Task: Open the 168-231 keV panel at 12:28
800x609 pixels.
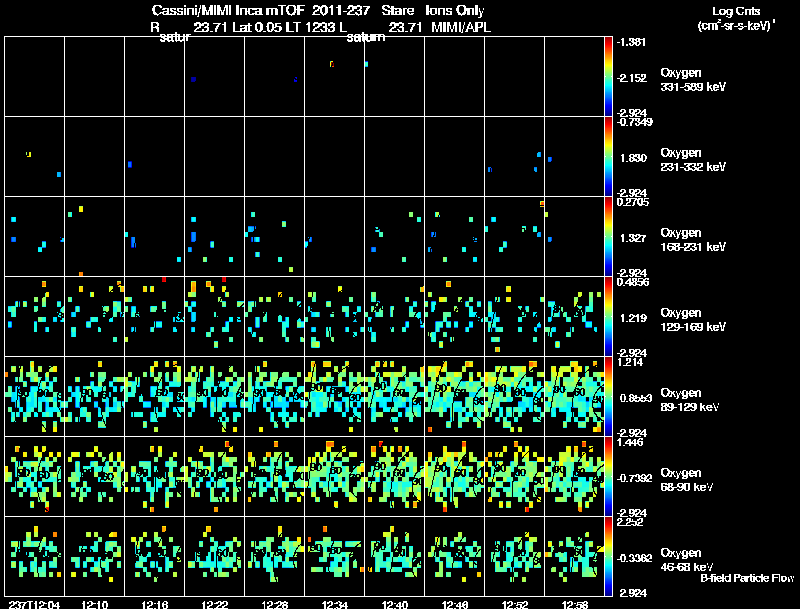Action: (274, 237)
